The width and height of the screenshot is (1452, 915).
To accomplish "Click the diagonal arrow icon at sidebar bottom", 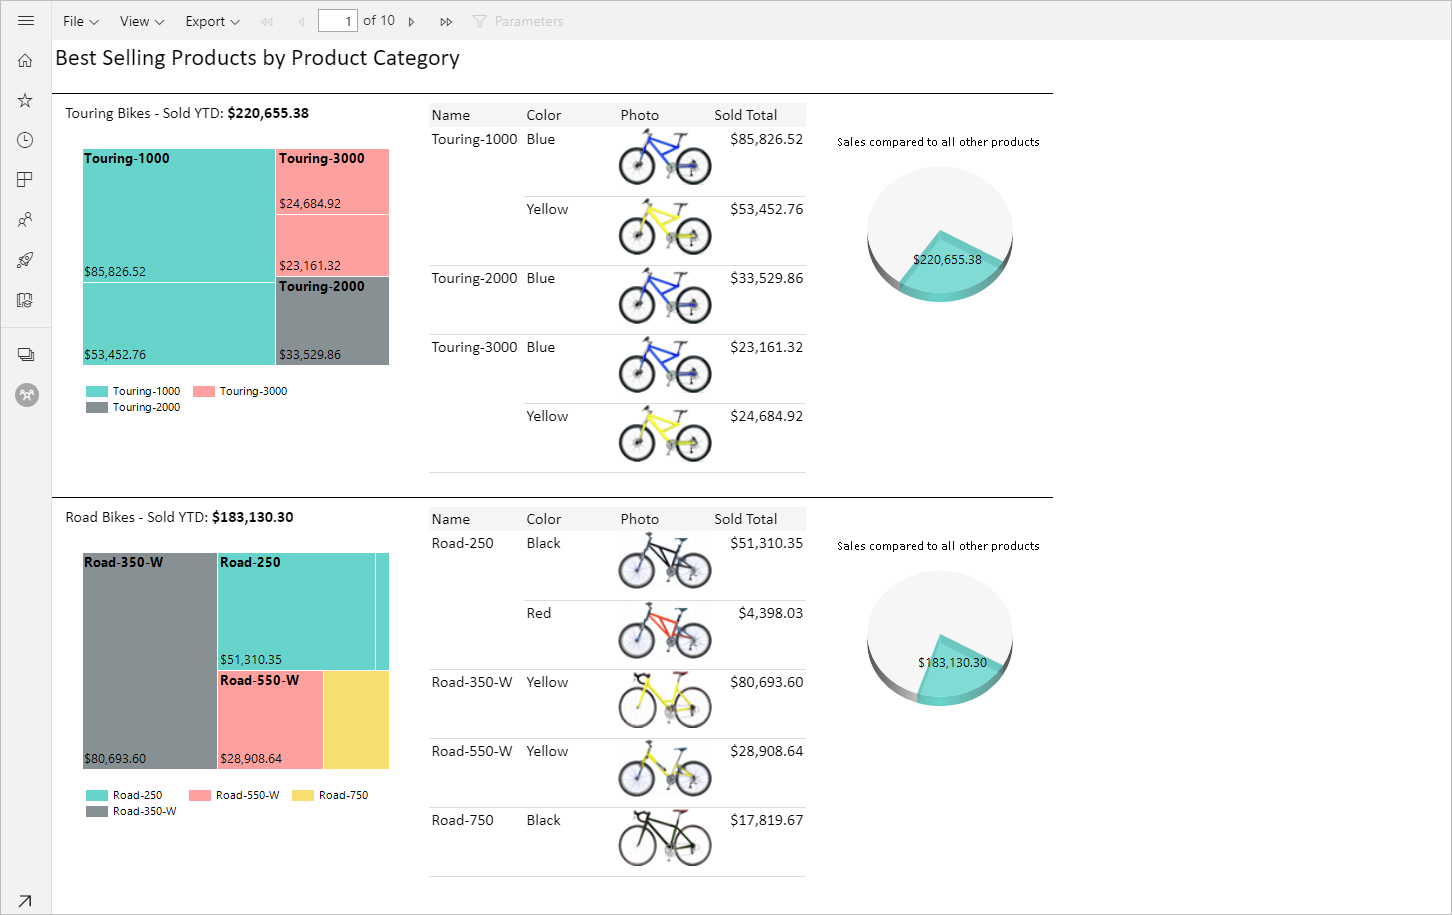I will coord(25,901).
